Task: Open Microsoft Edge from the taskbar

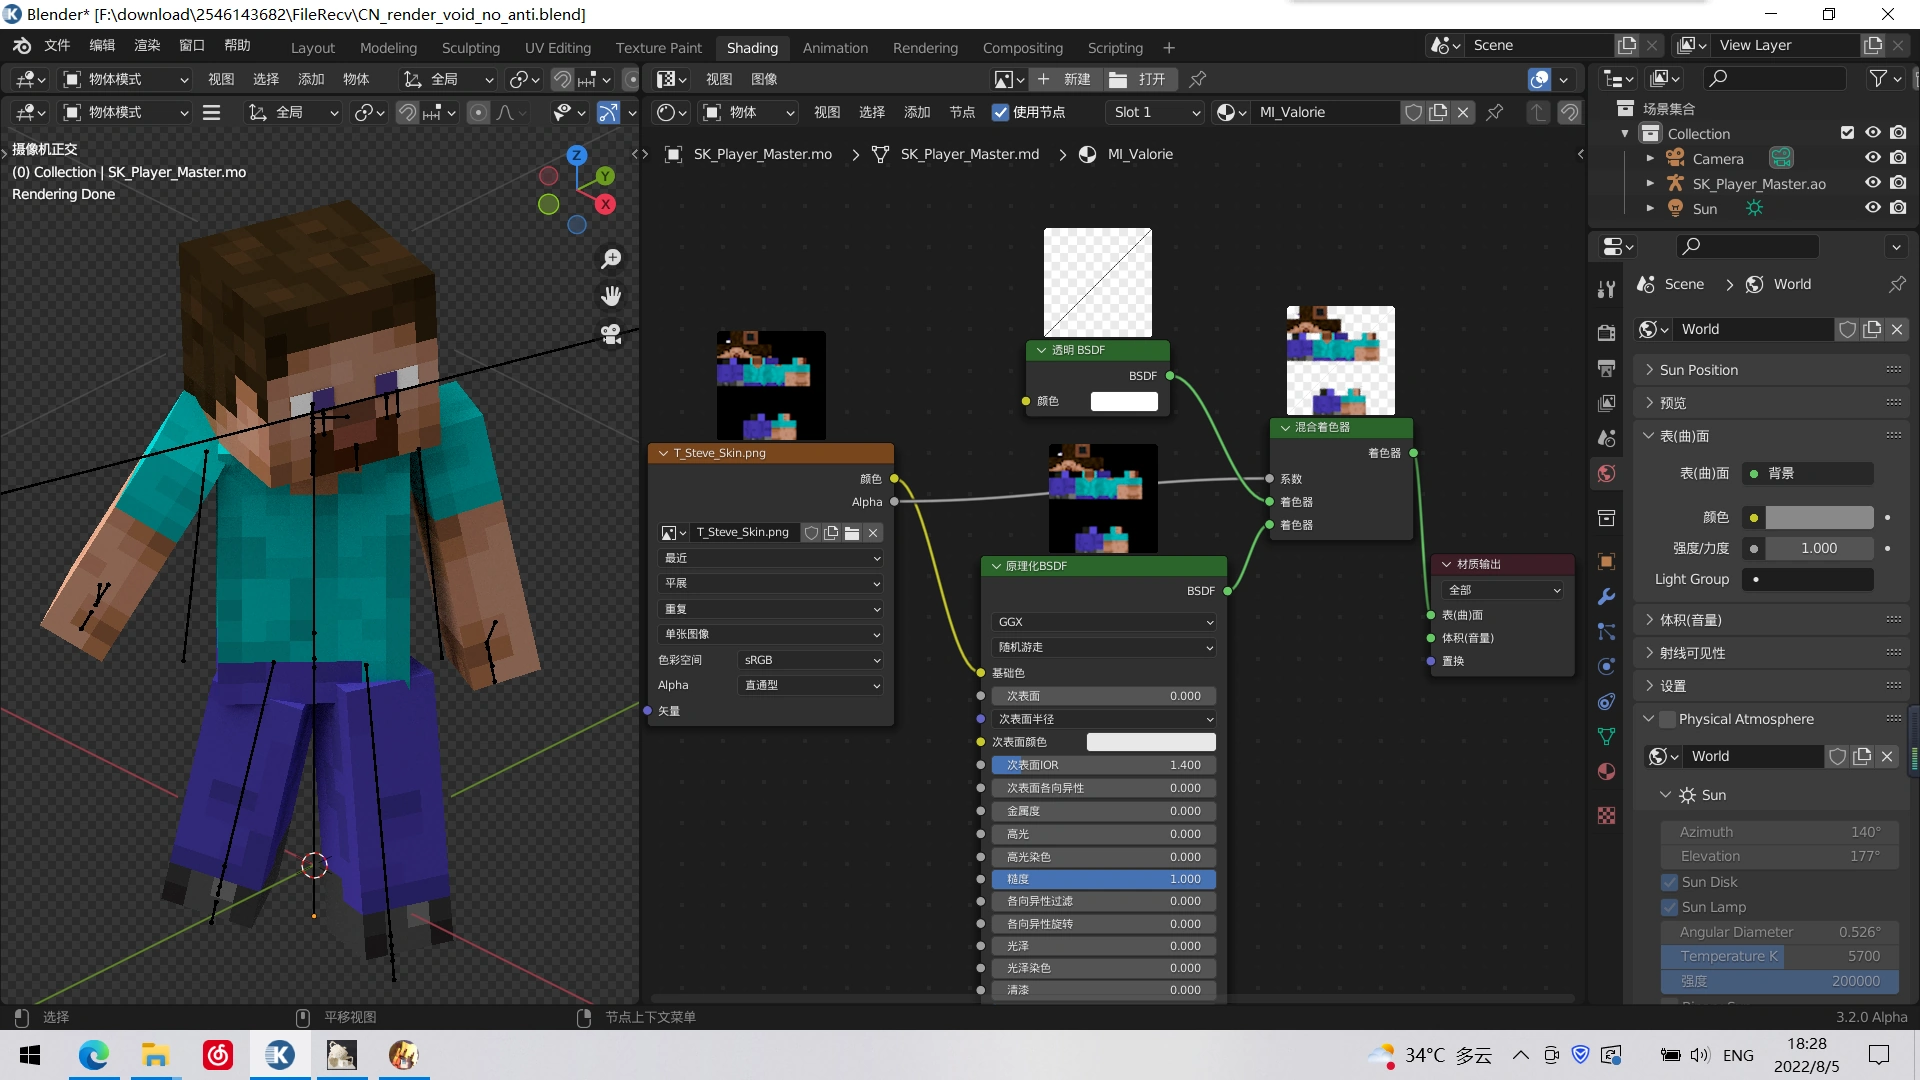Action: 93,1055
